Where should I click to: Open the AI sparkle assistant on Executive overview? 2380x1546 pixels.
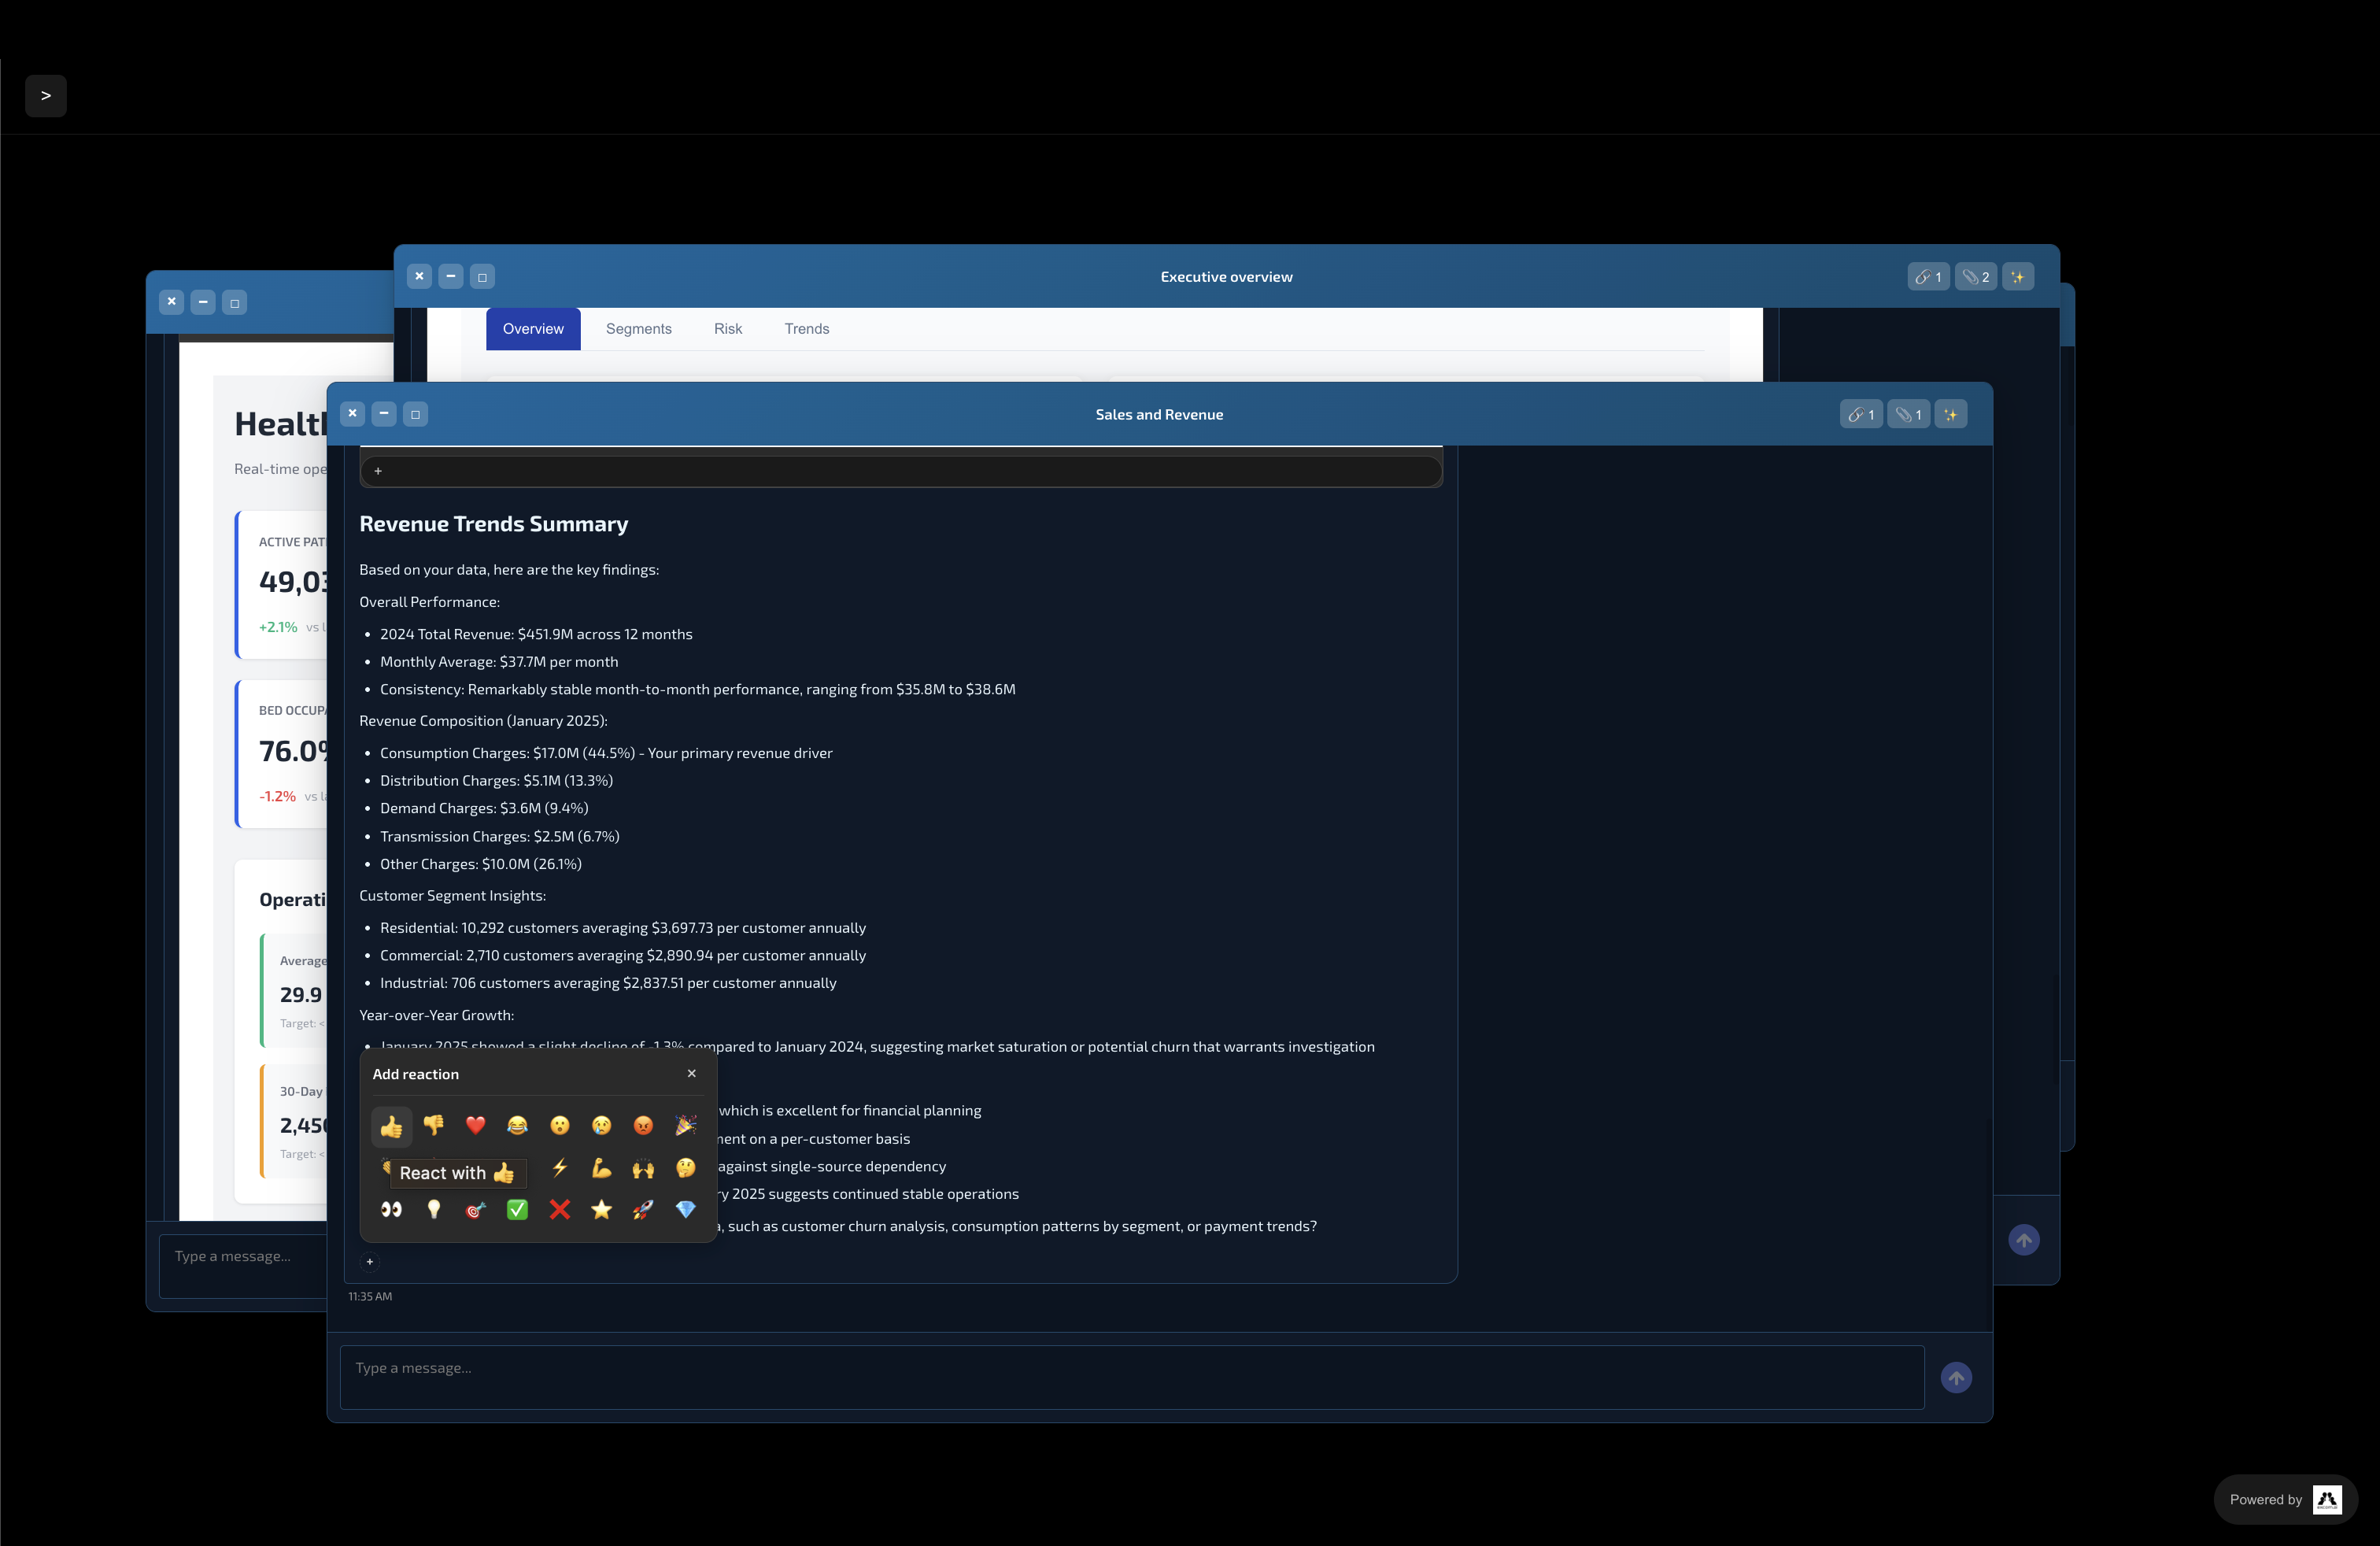click(x=2019, y=277)
